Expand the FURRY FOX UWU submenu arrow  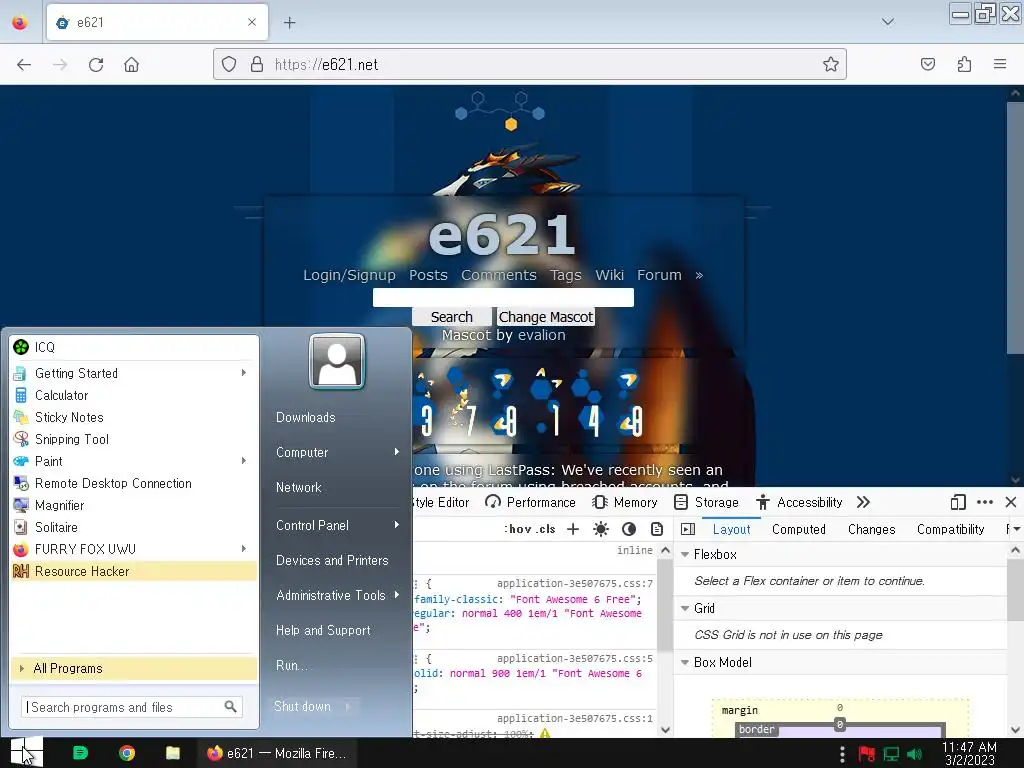click(244, 549)
